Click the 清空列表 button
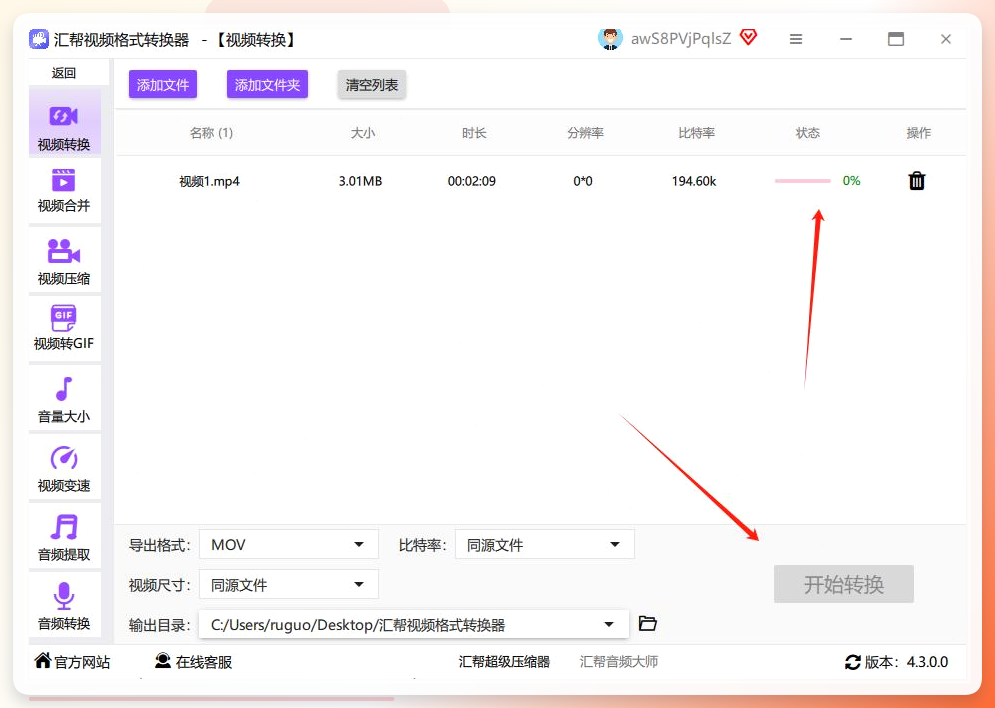The image size is (995, 708). point(372,84)
